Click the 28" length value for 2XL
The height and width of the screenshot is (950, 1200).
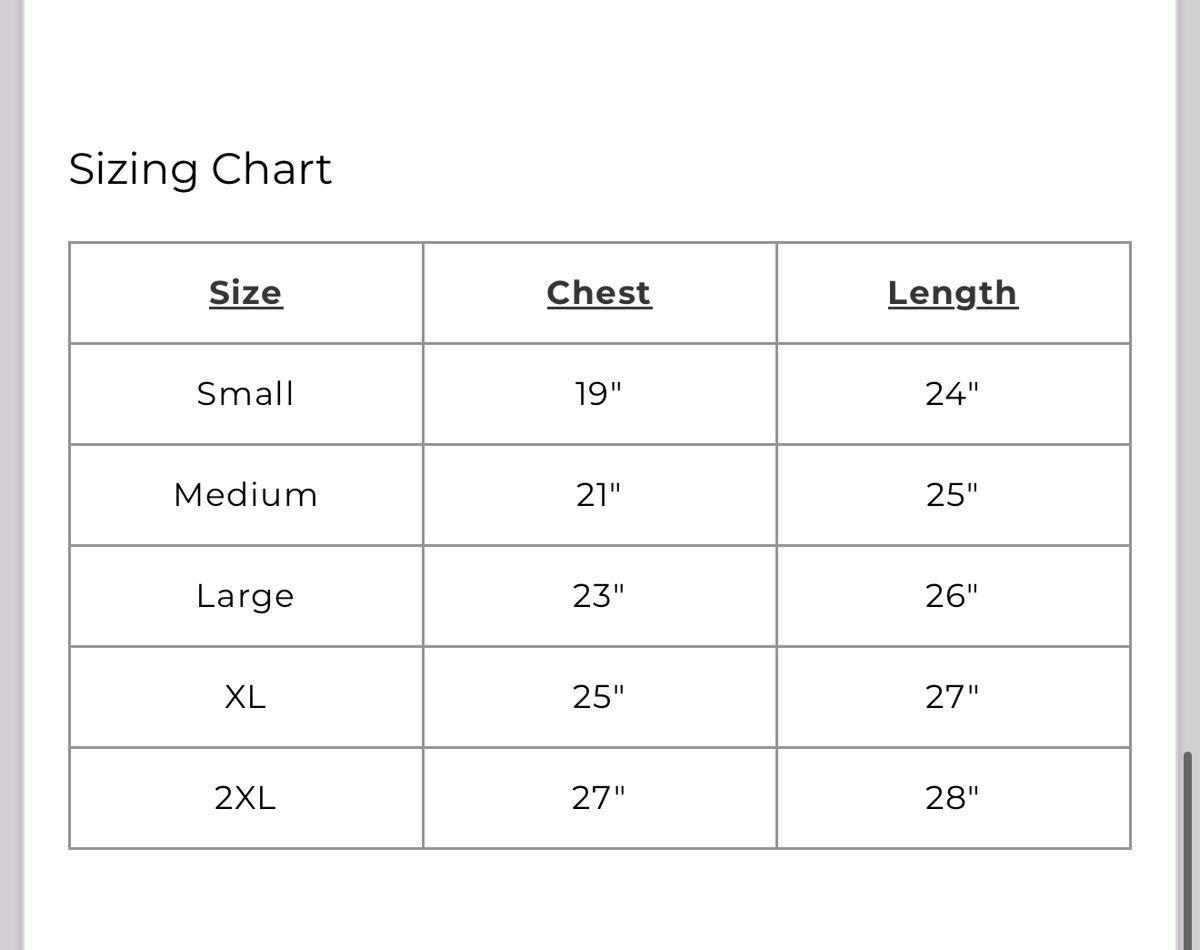click(x=953, y=798)
